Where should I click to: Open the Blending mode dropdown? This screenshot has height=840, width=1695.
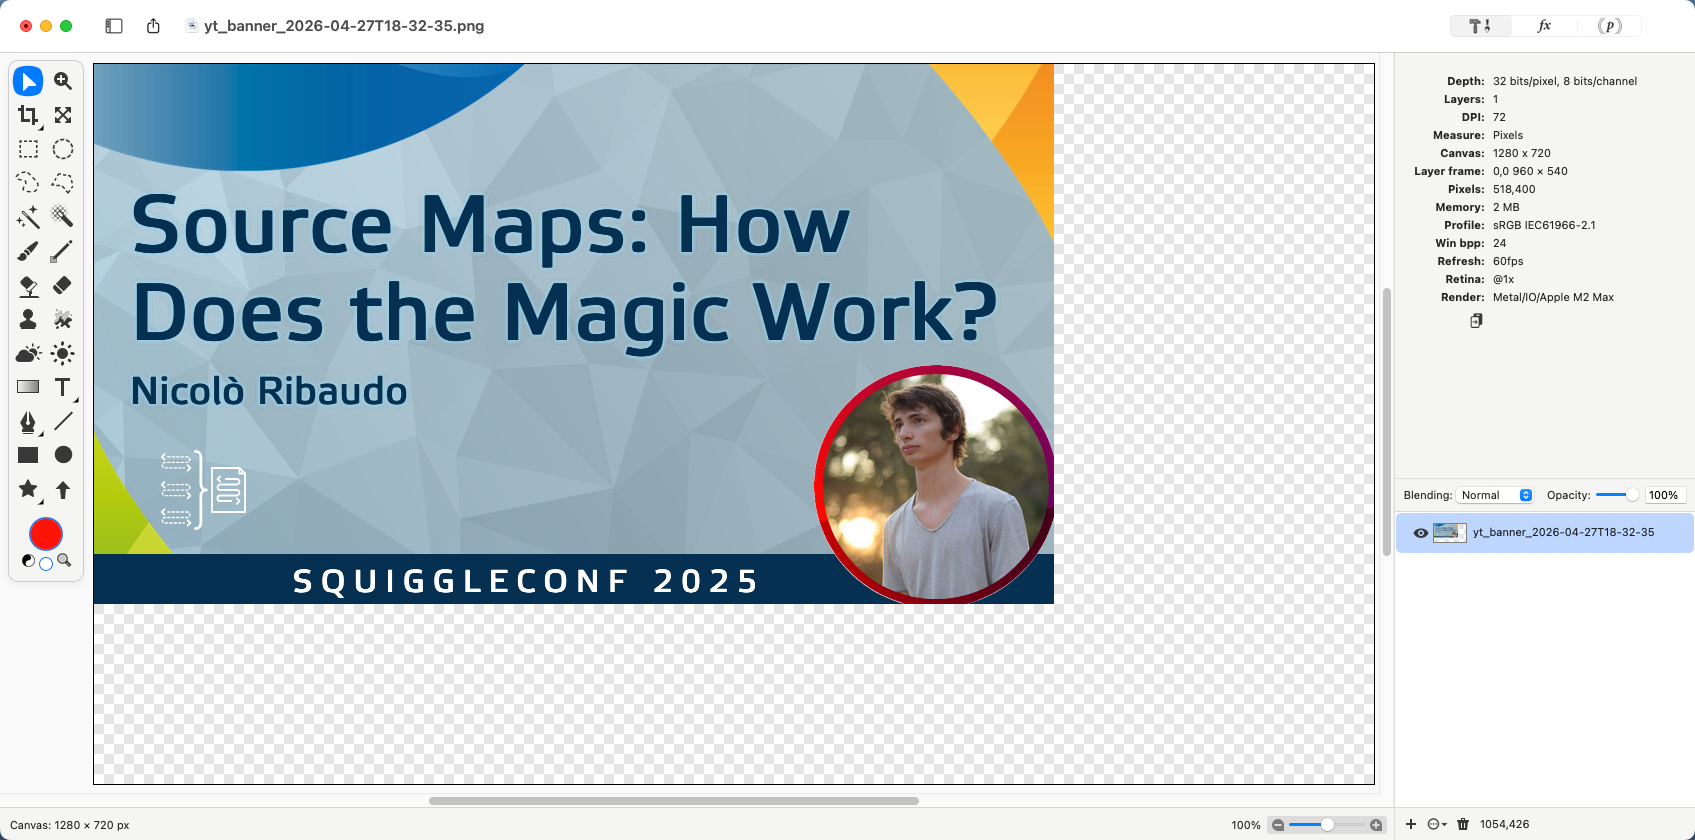pos(1495,495)
